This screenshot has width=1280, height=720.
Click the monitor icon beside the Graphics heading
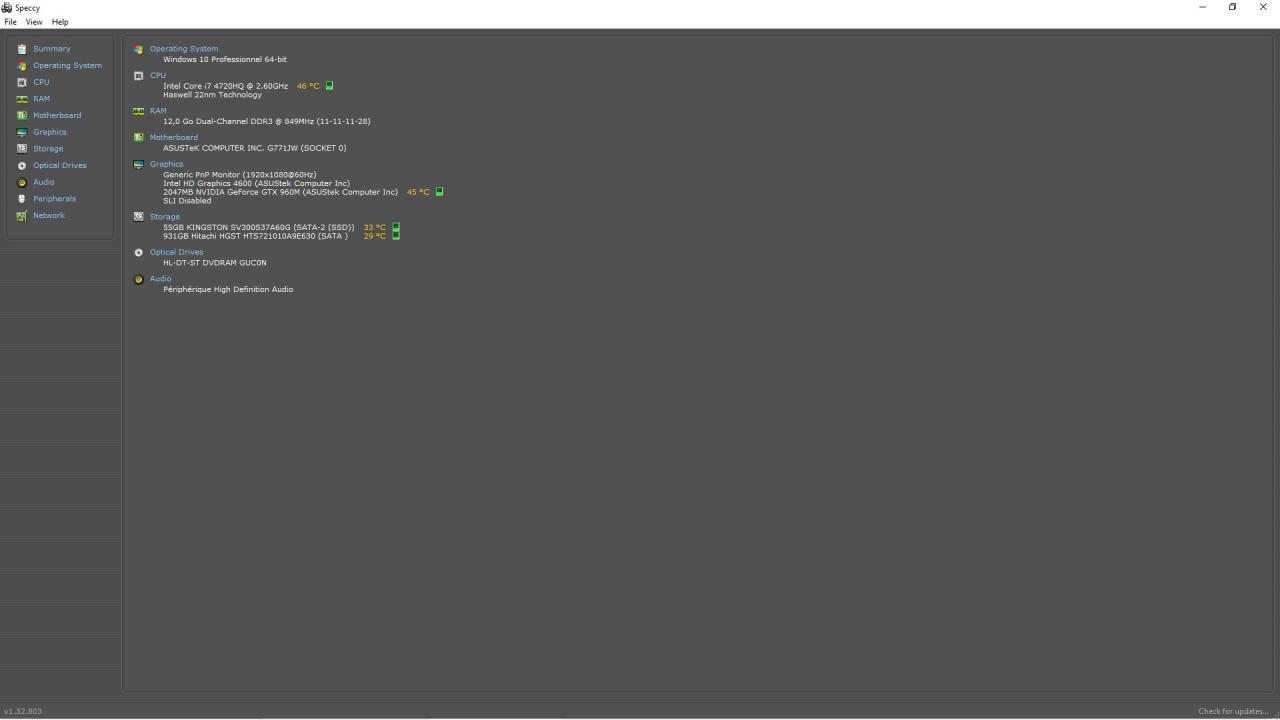coord(138,164)
